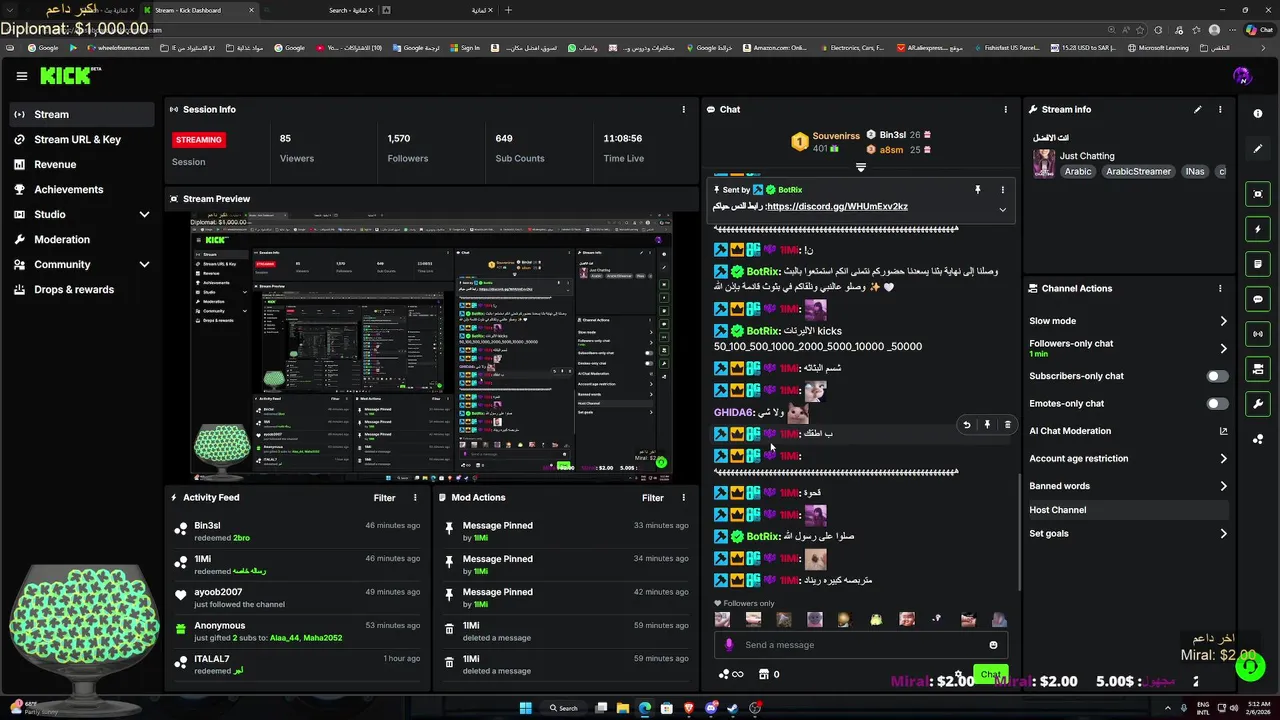Open Session Info panel options menu

point(684,109)
